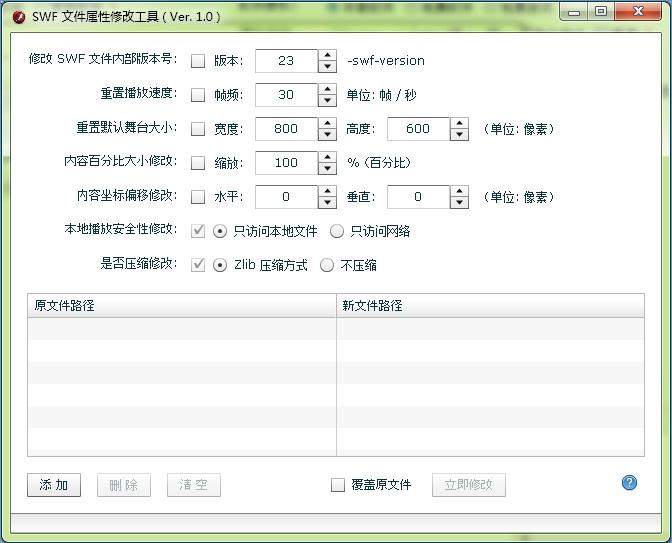Click the 新文件路径 column header

pyautogui.click(x=490, y=305)
